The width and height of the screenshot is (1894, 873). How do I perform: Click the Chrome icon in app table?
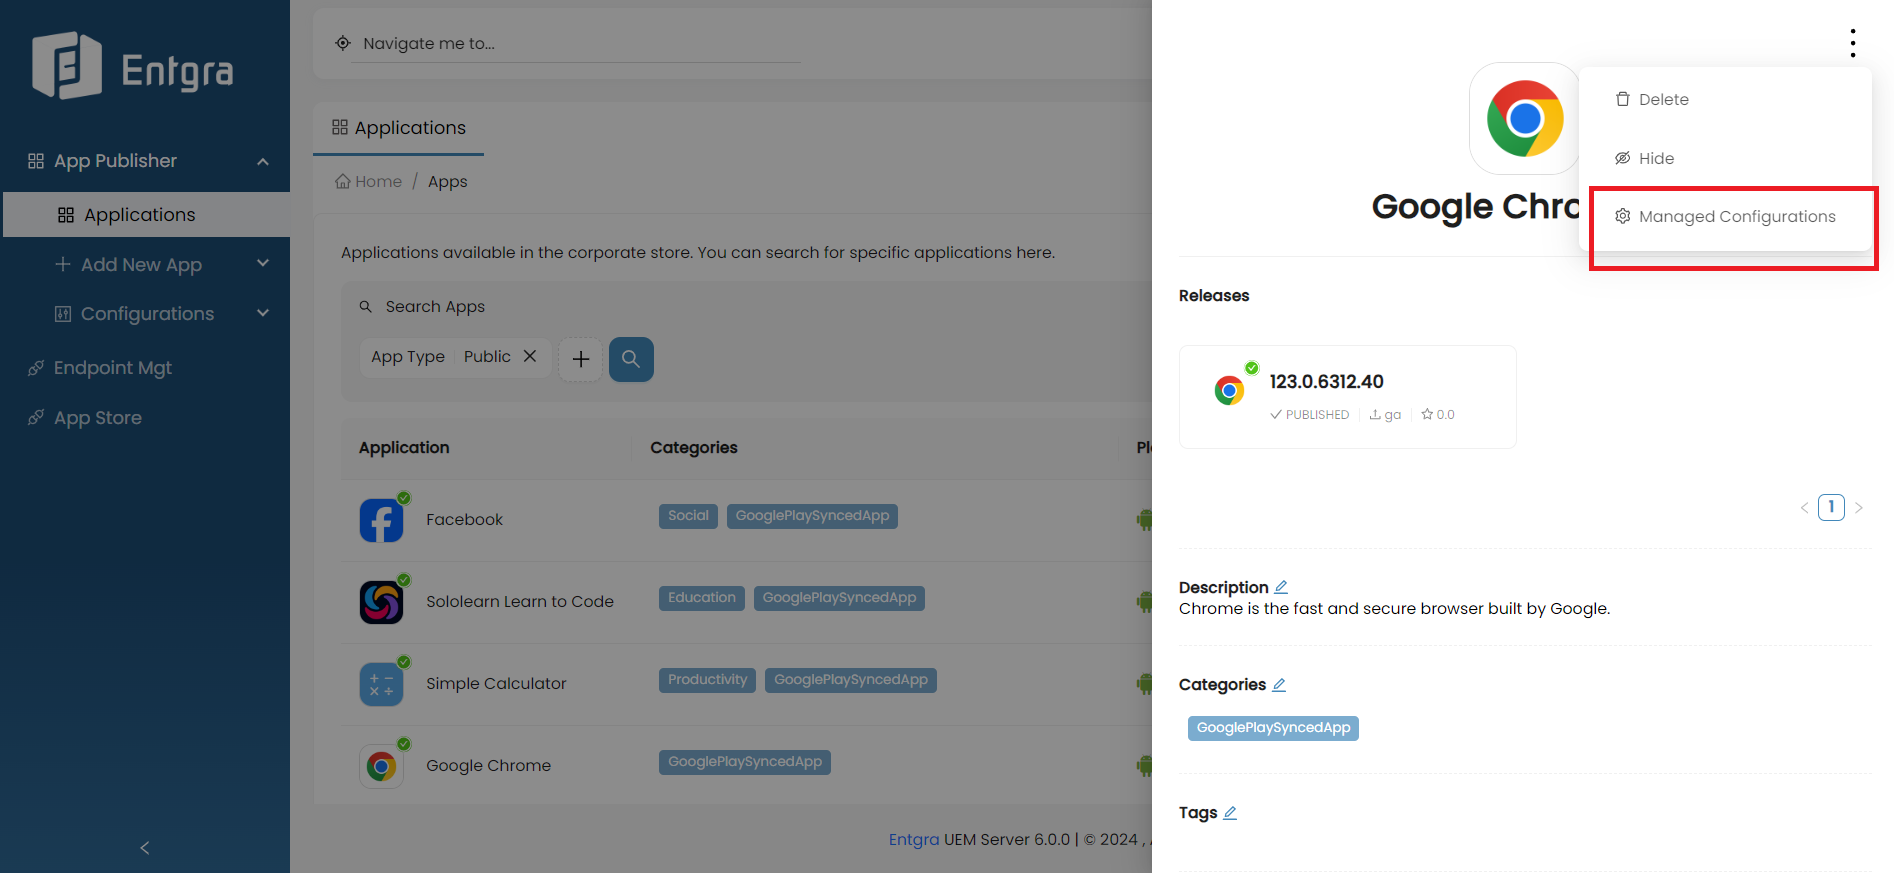tap(382, 767)
